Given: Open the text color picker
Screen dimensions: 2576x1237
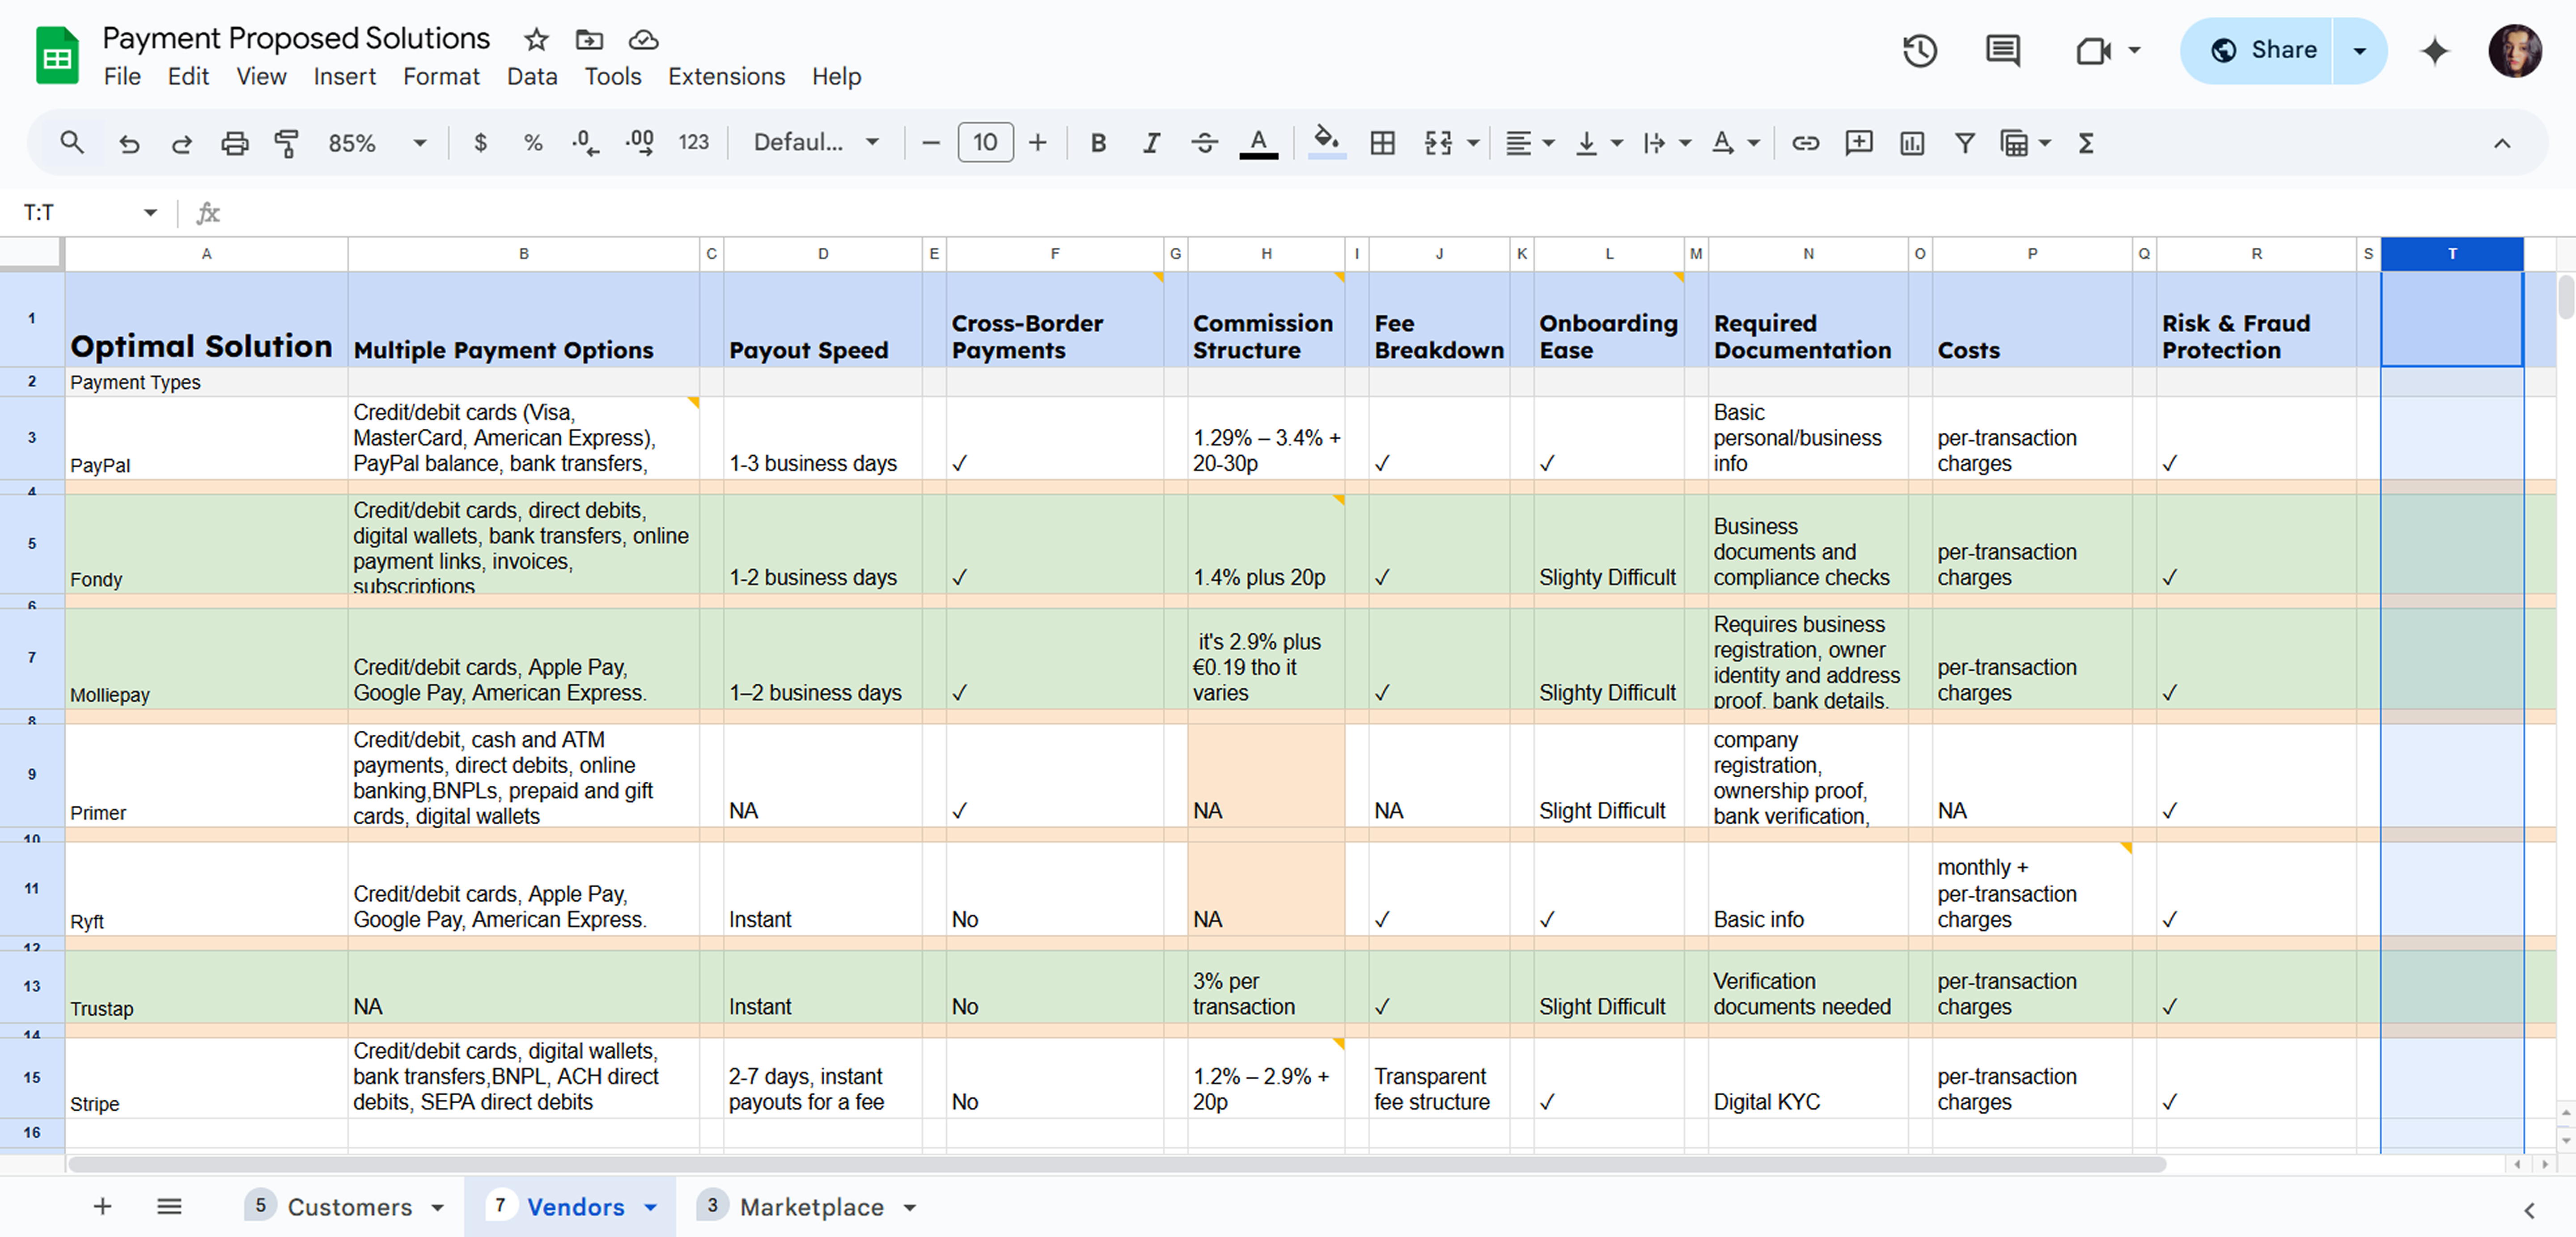Looking at the screenshot, I should 1258,143.
